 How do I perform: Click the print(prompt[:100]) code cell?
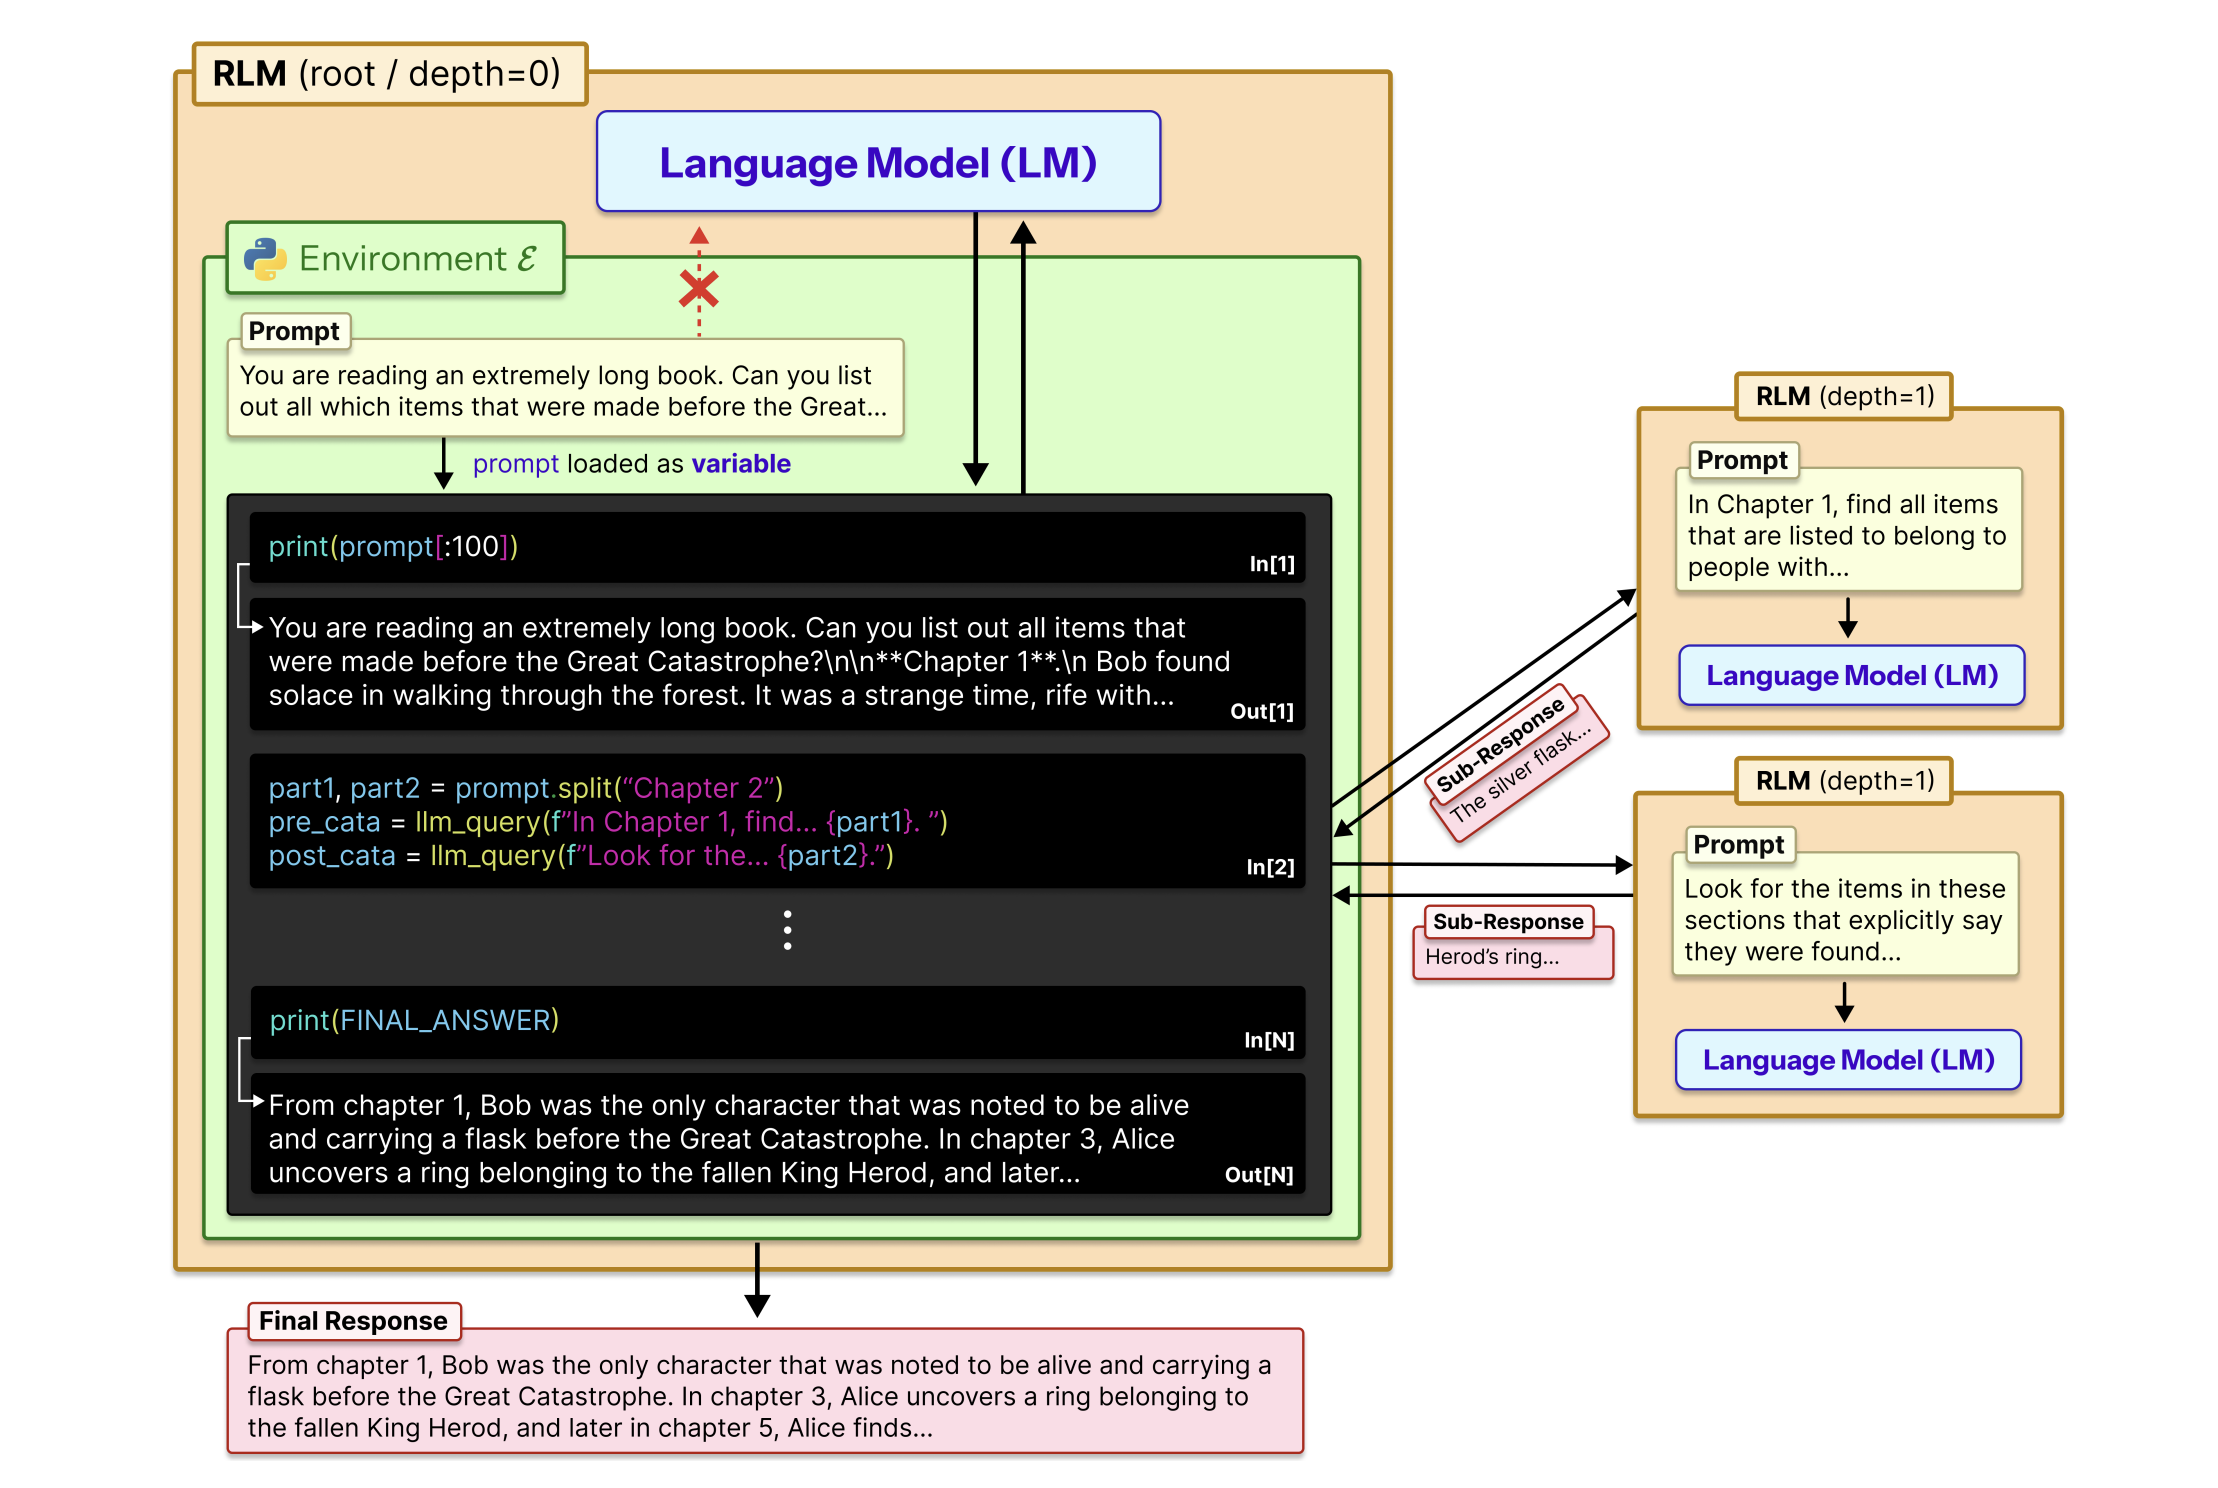click(776, 547)
